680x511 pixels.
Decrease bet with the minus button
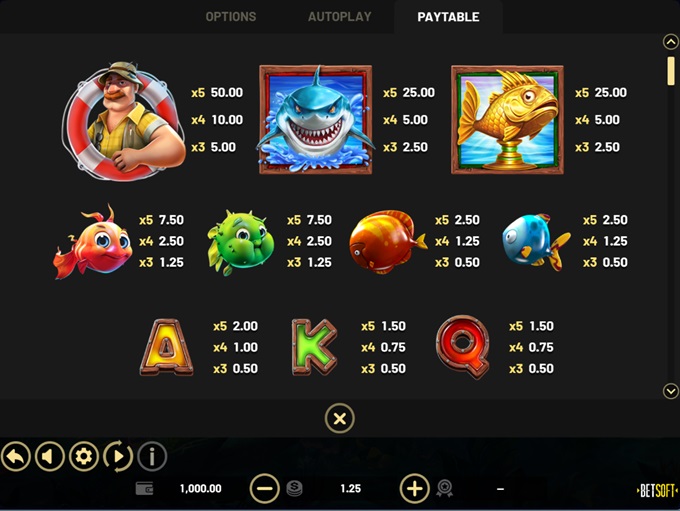[265, 488]
